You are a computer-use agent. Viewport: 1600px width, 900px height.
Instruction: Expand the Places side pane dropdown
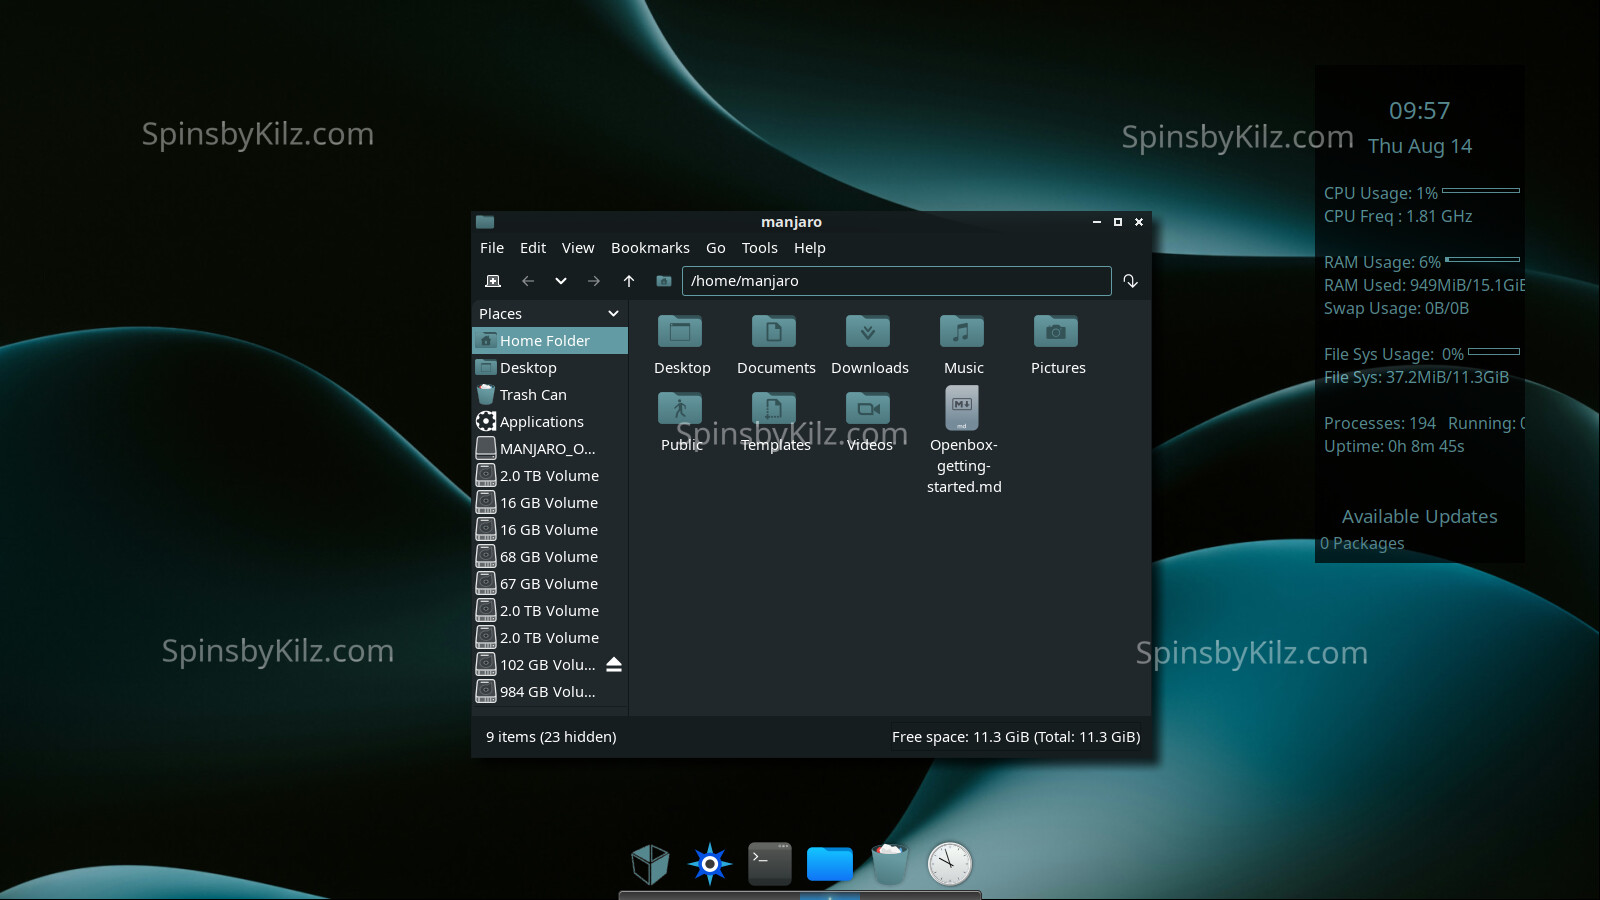coord(613,314)
